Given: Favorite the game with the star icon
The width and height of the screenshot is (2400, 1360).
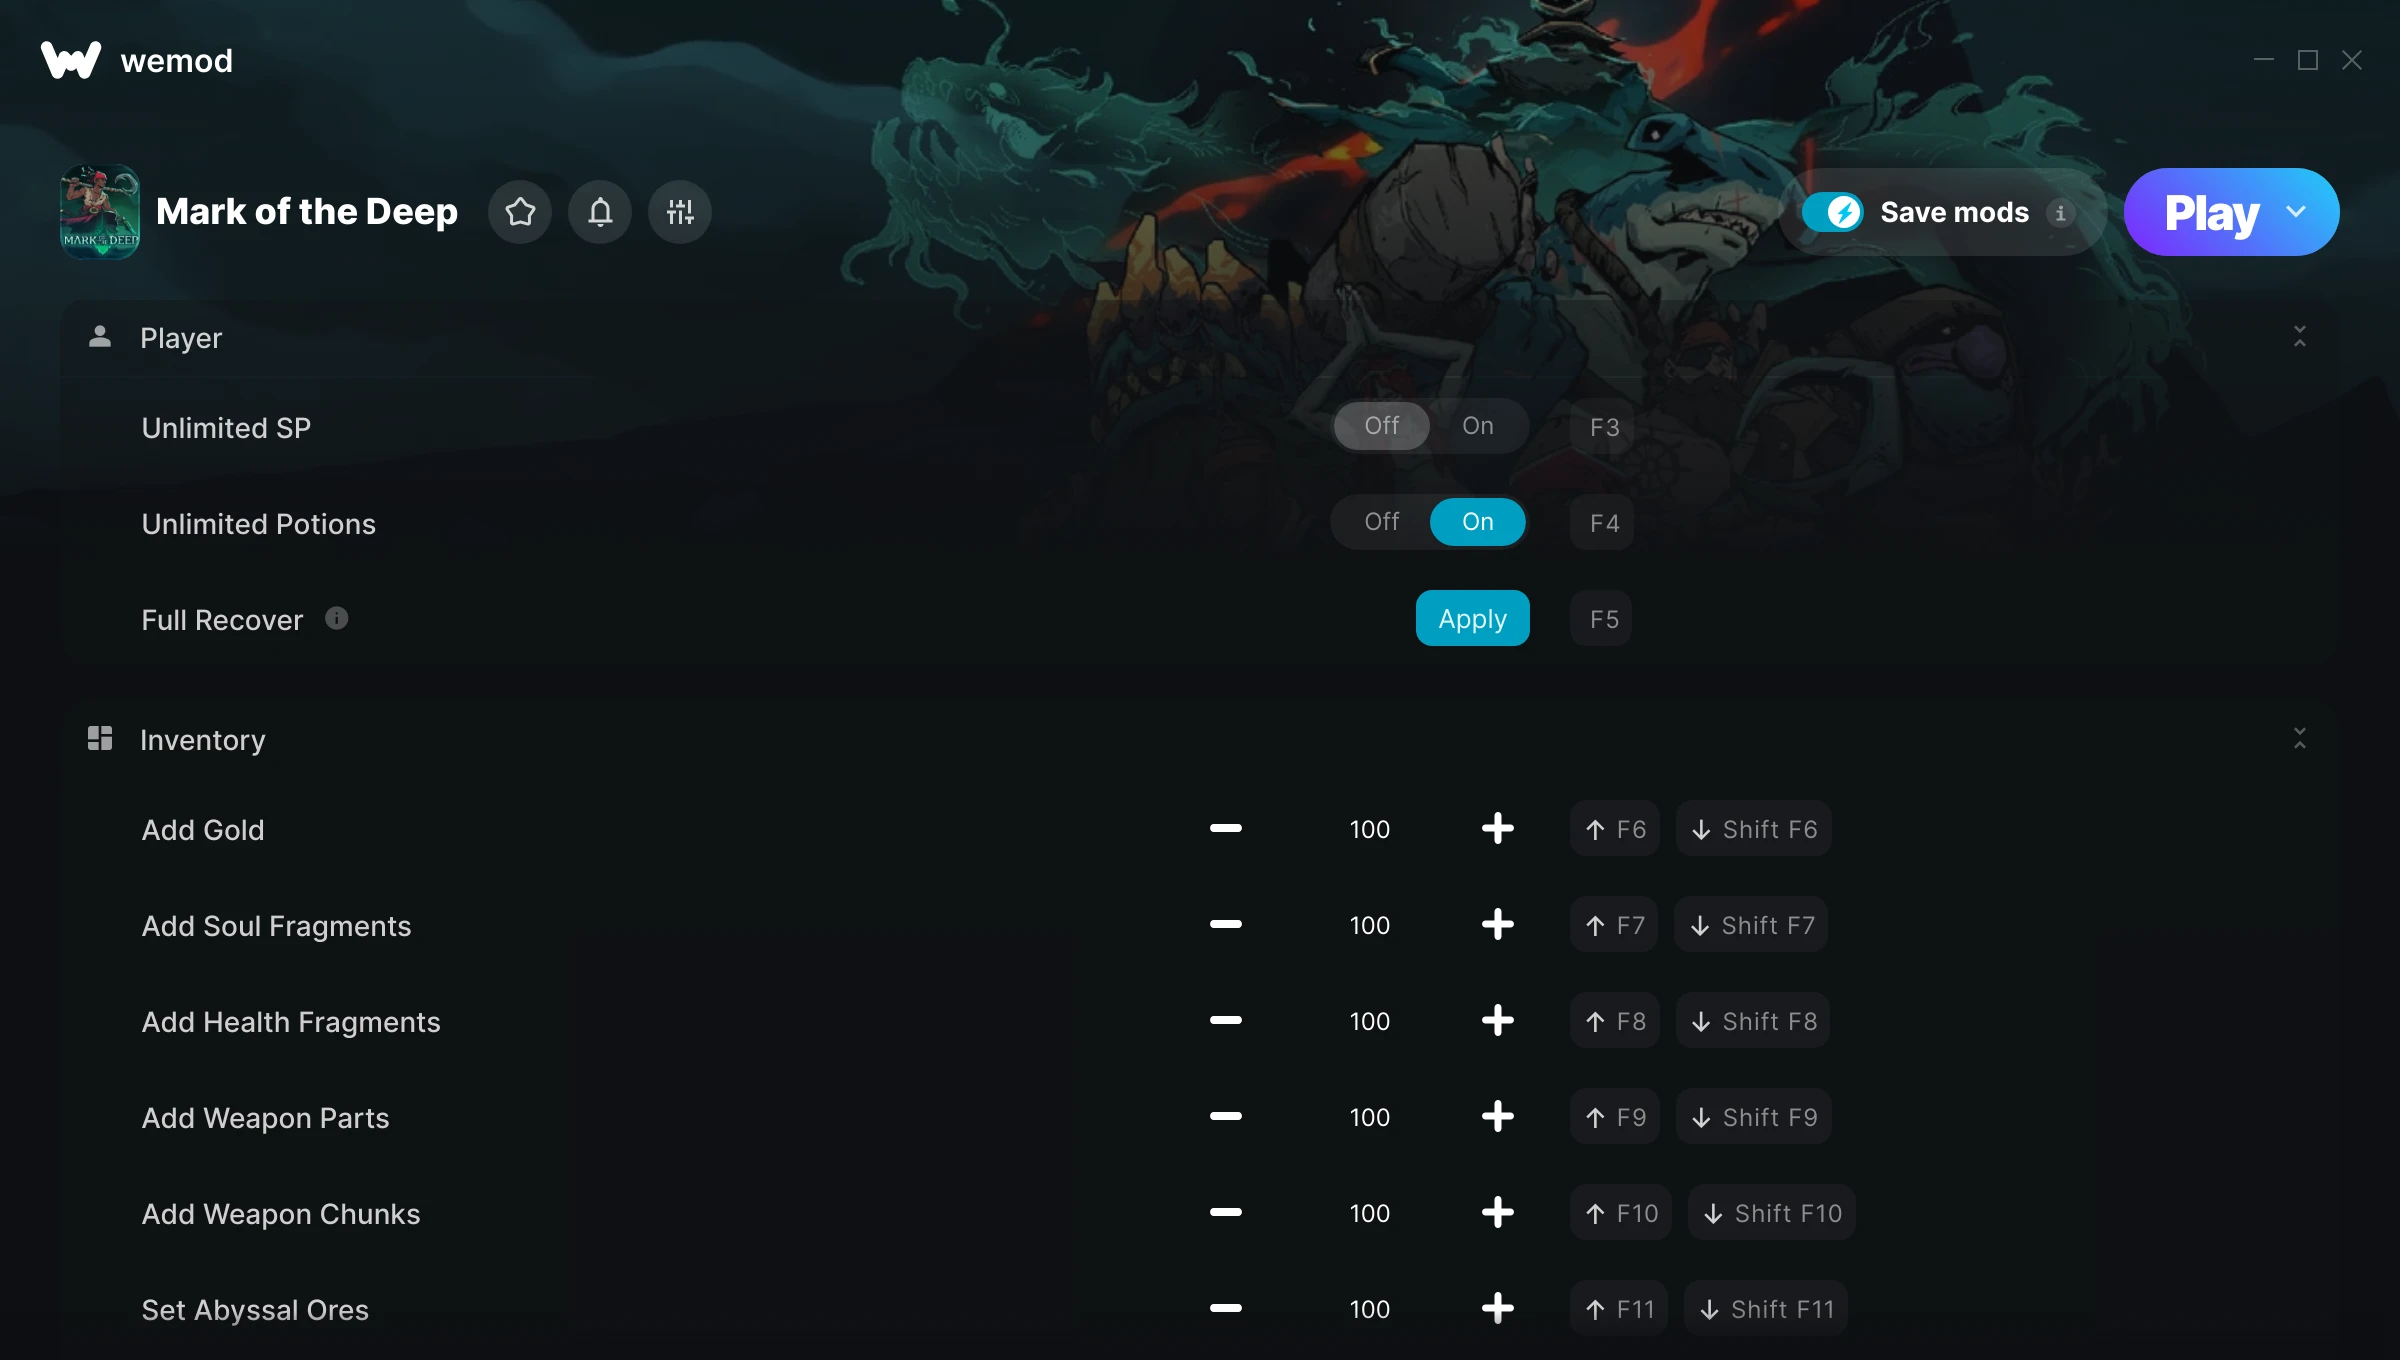Looking at the screenshot, I should pyautogui.click(x=520, y=212).
